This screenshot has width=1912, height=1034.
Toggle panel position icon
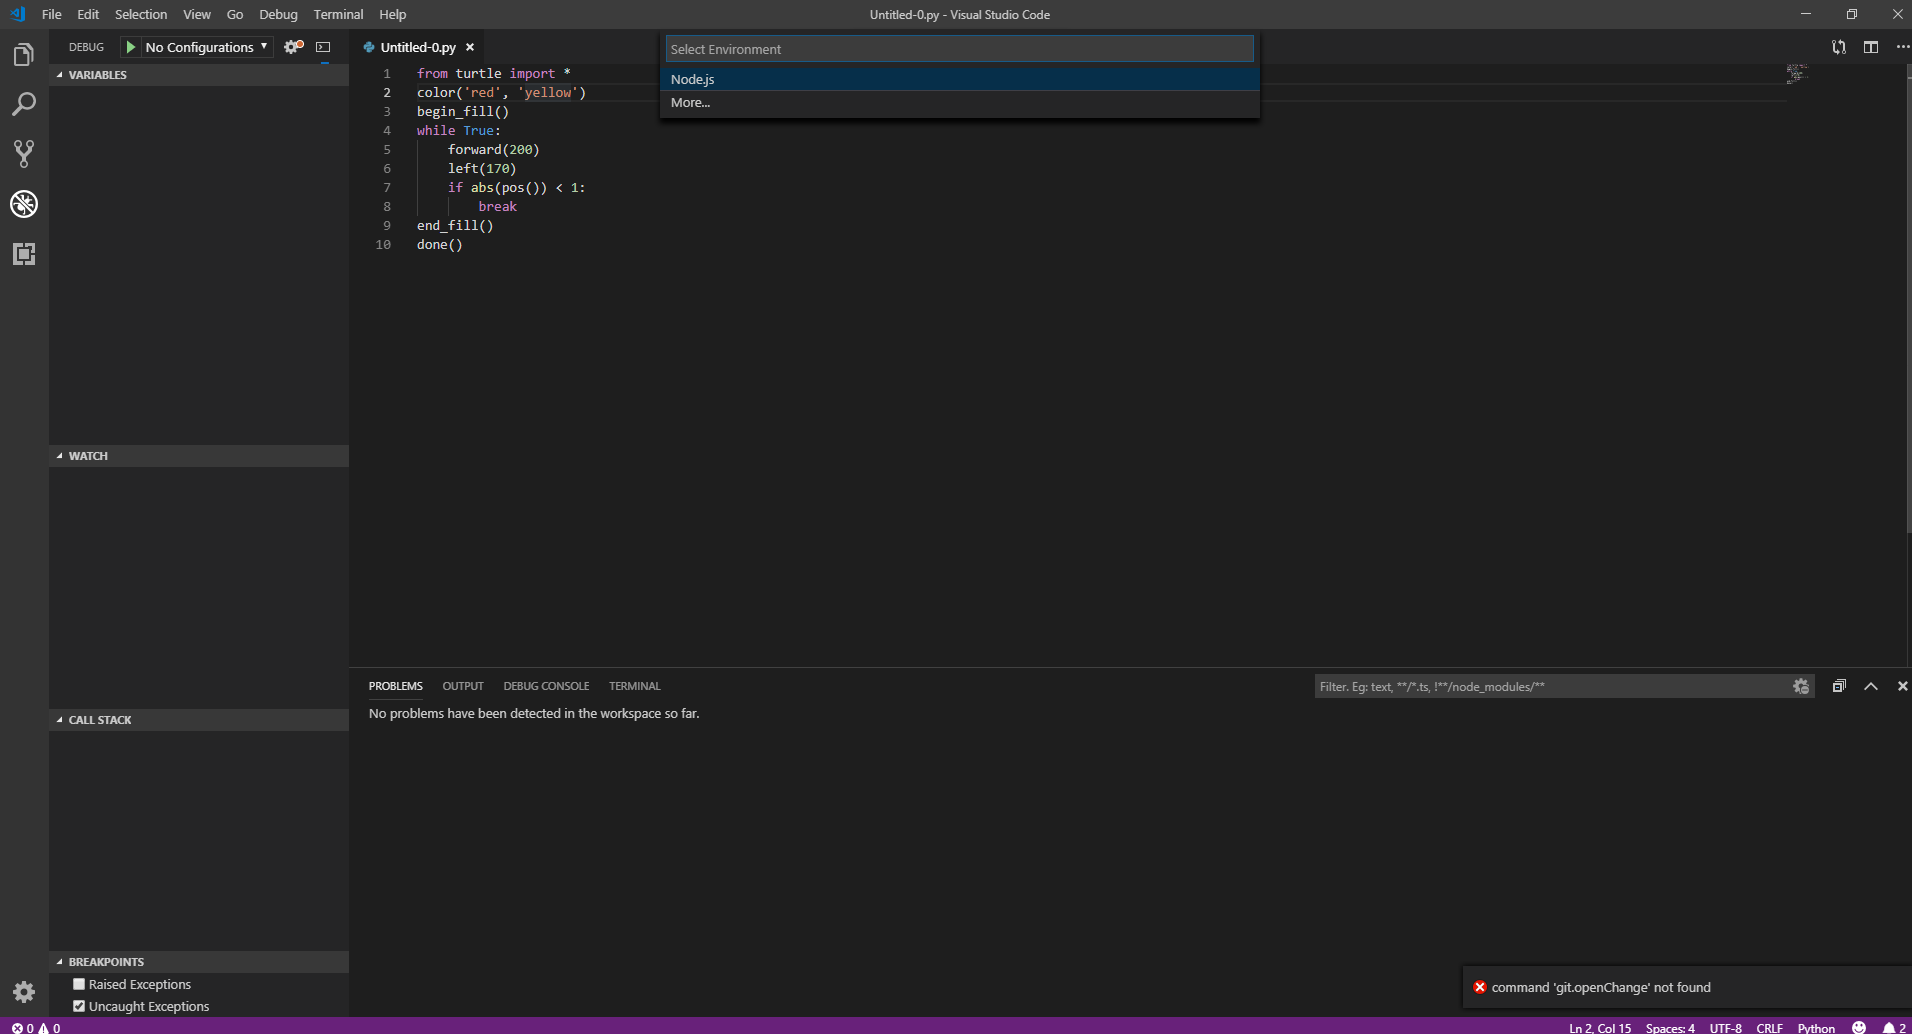tap(1838, 686)
